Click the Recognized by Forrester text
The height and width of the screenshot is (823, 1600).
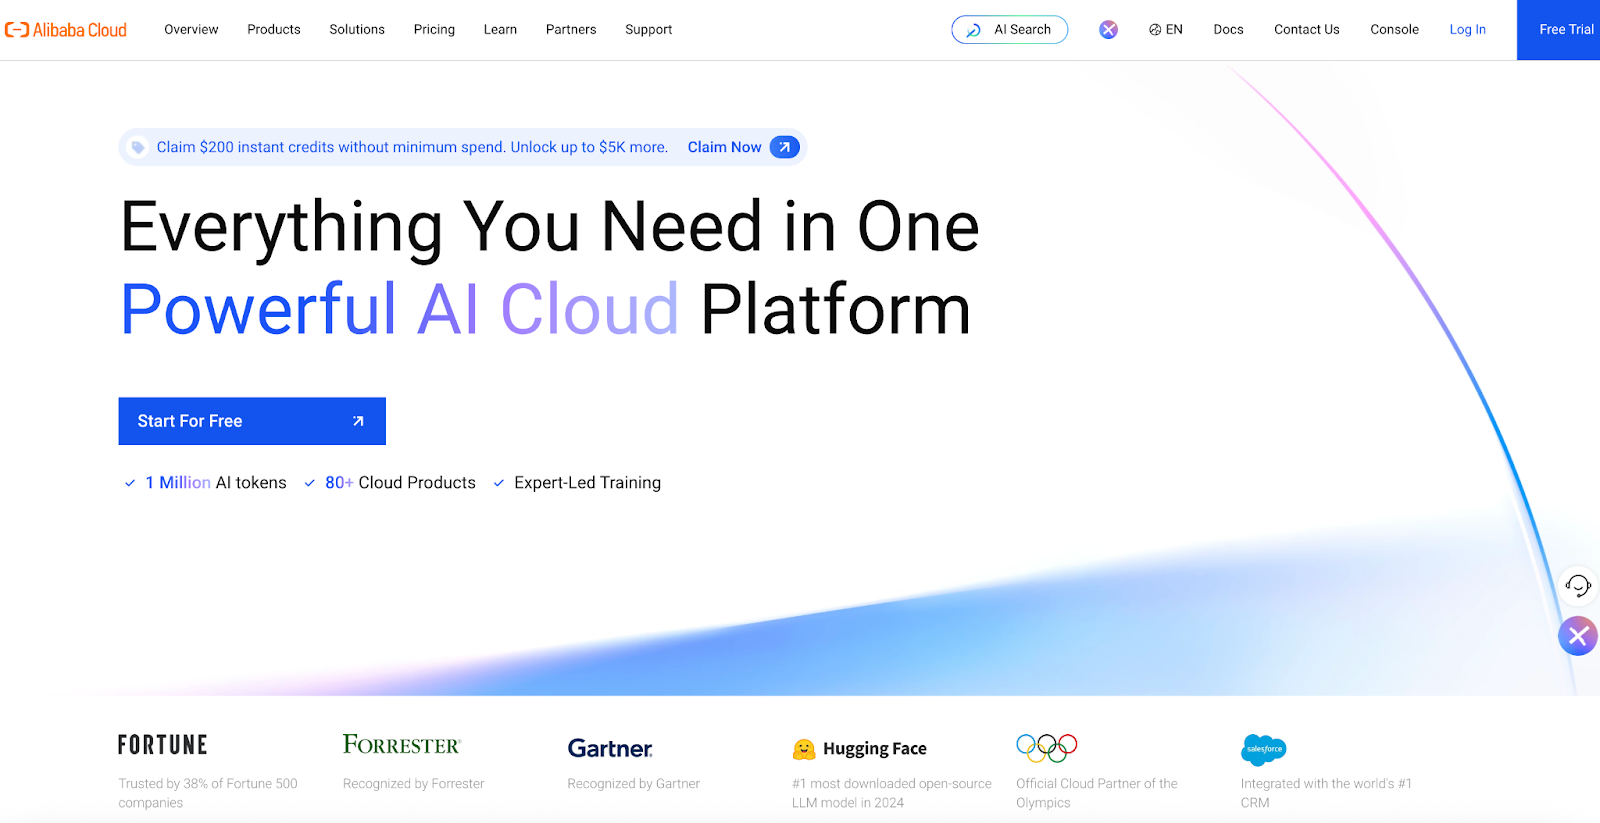(413, 784)
